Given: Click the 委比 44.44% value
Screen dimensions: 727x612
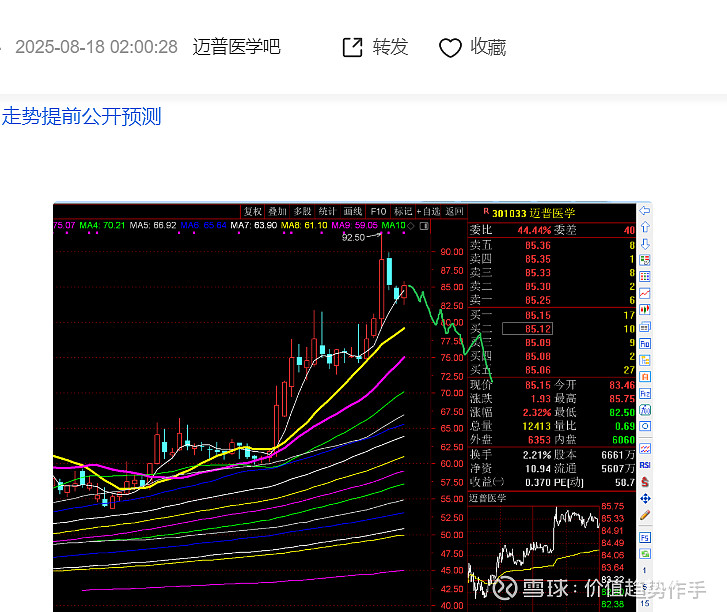Looking at the screenshot, I should pos(534,230).
